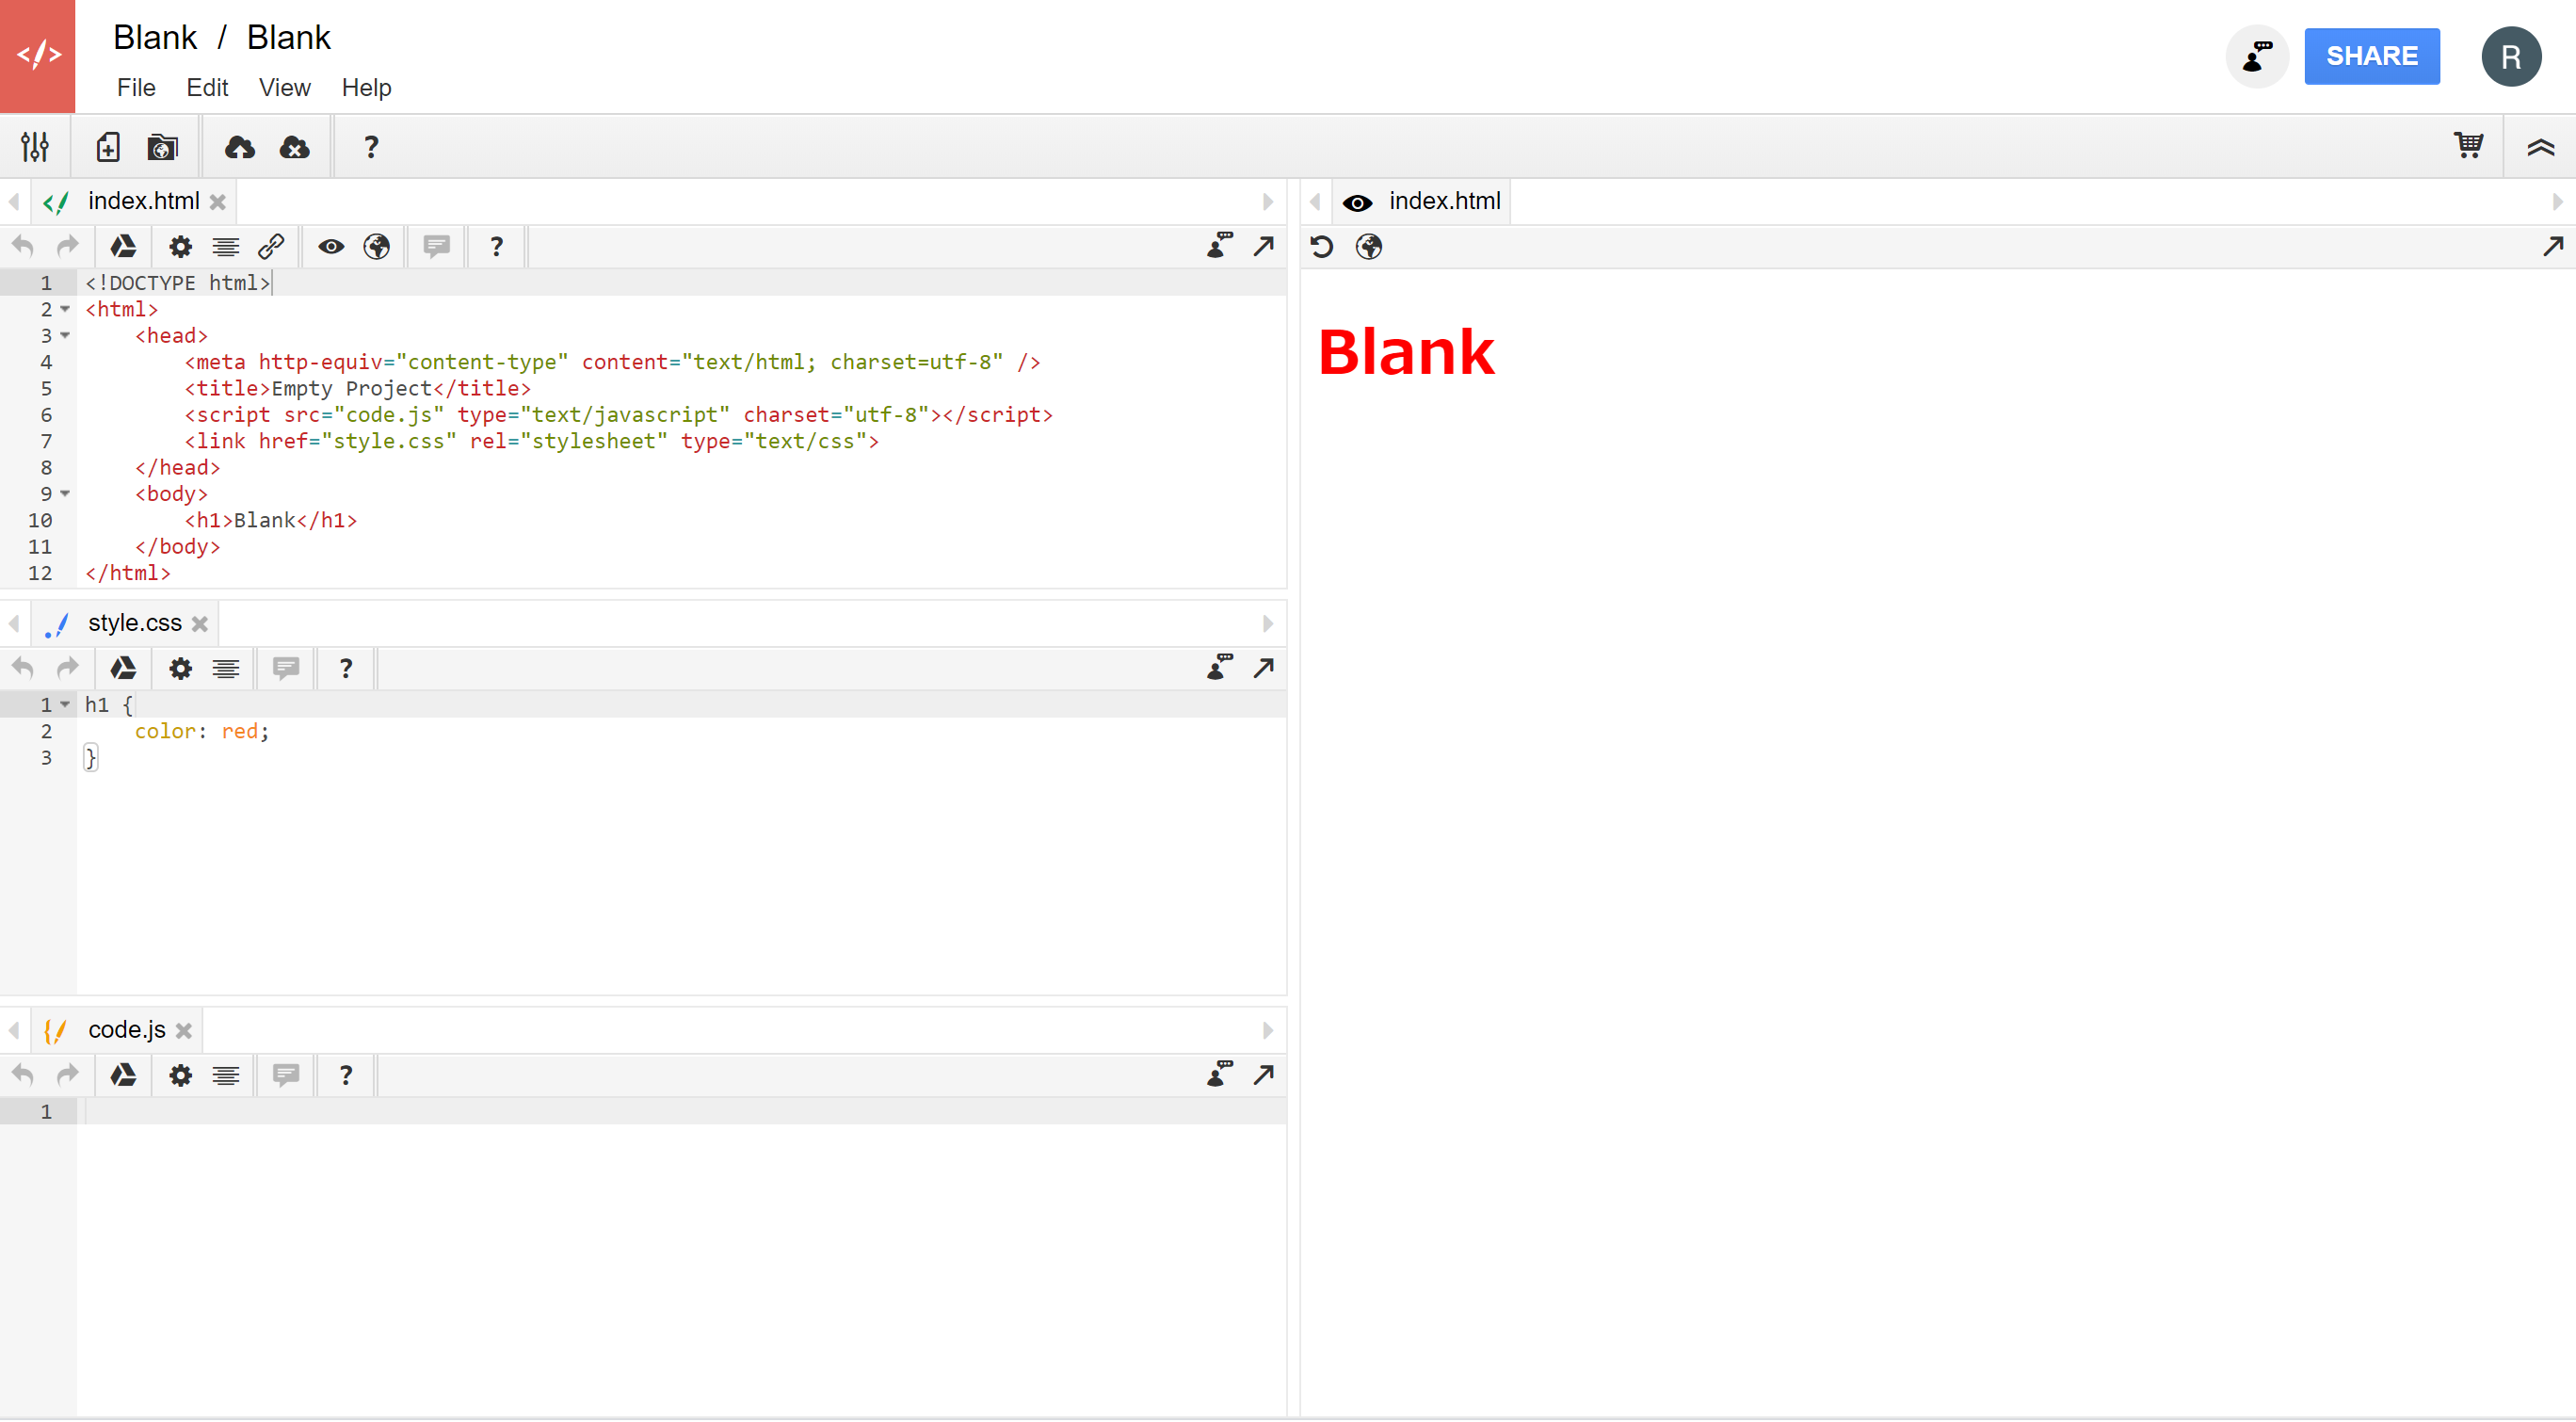2576x1422 pixels.
Task: Close the index.html editor tab
Action: [218, 202]
